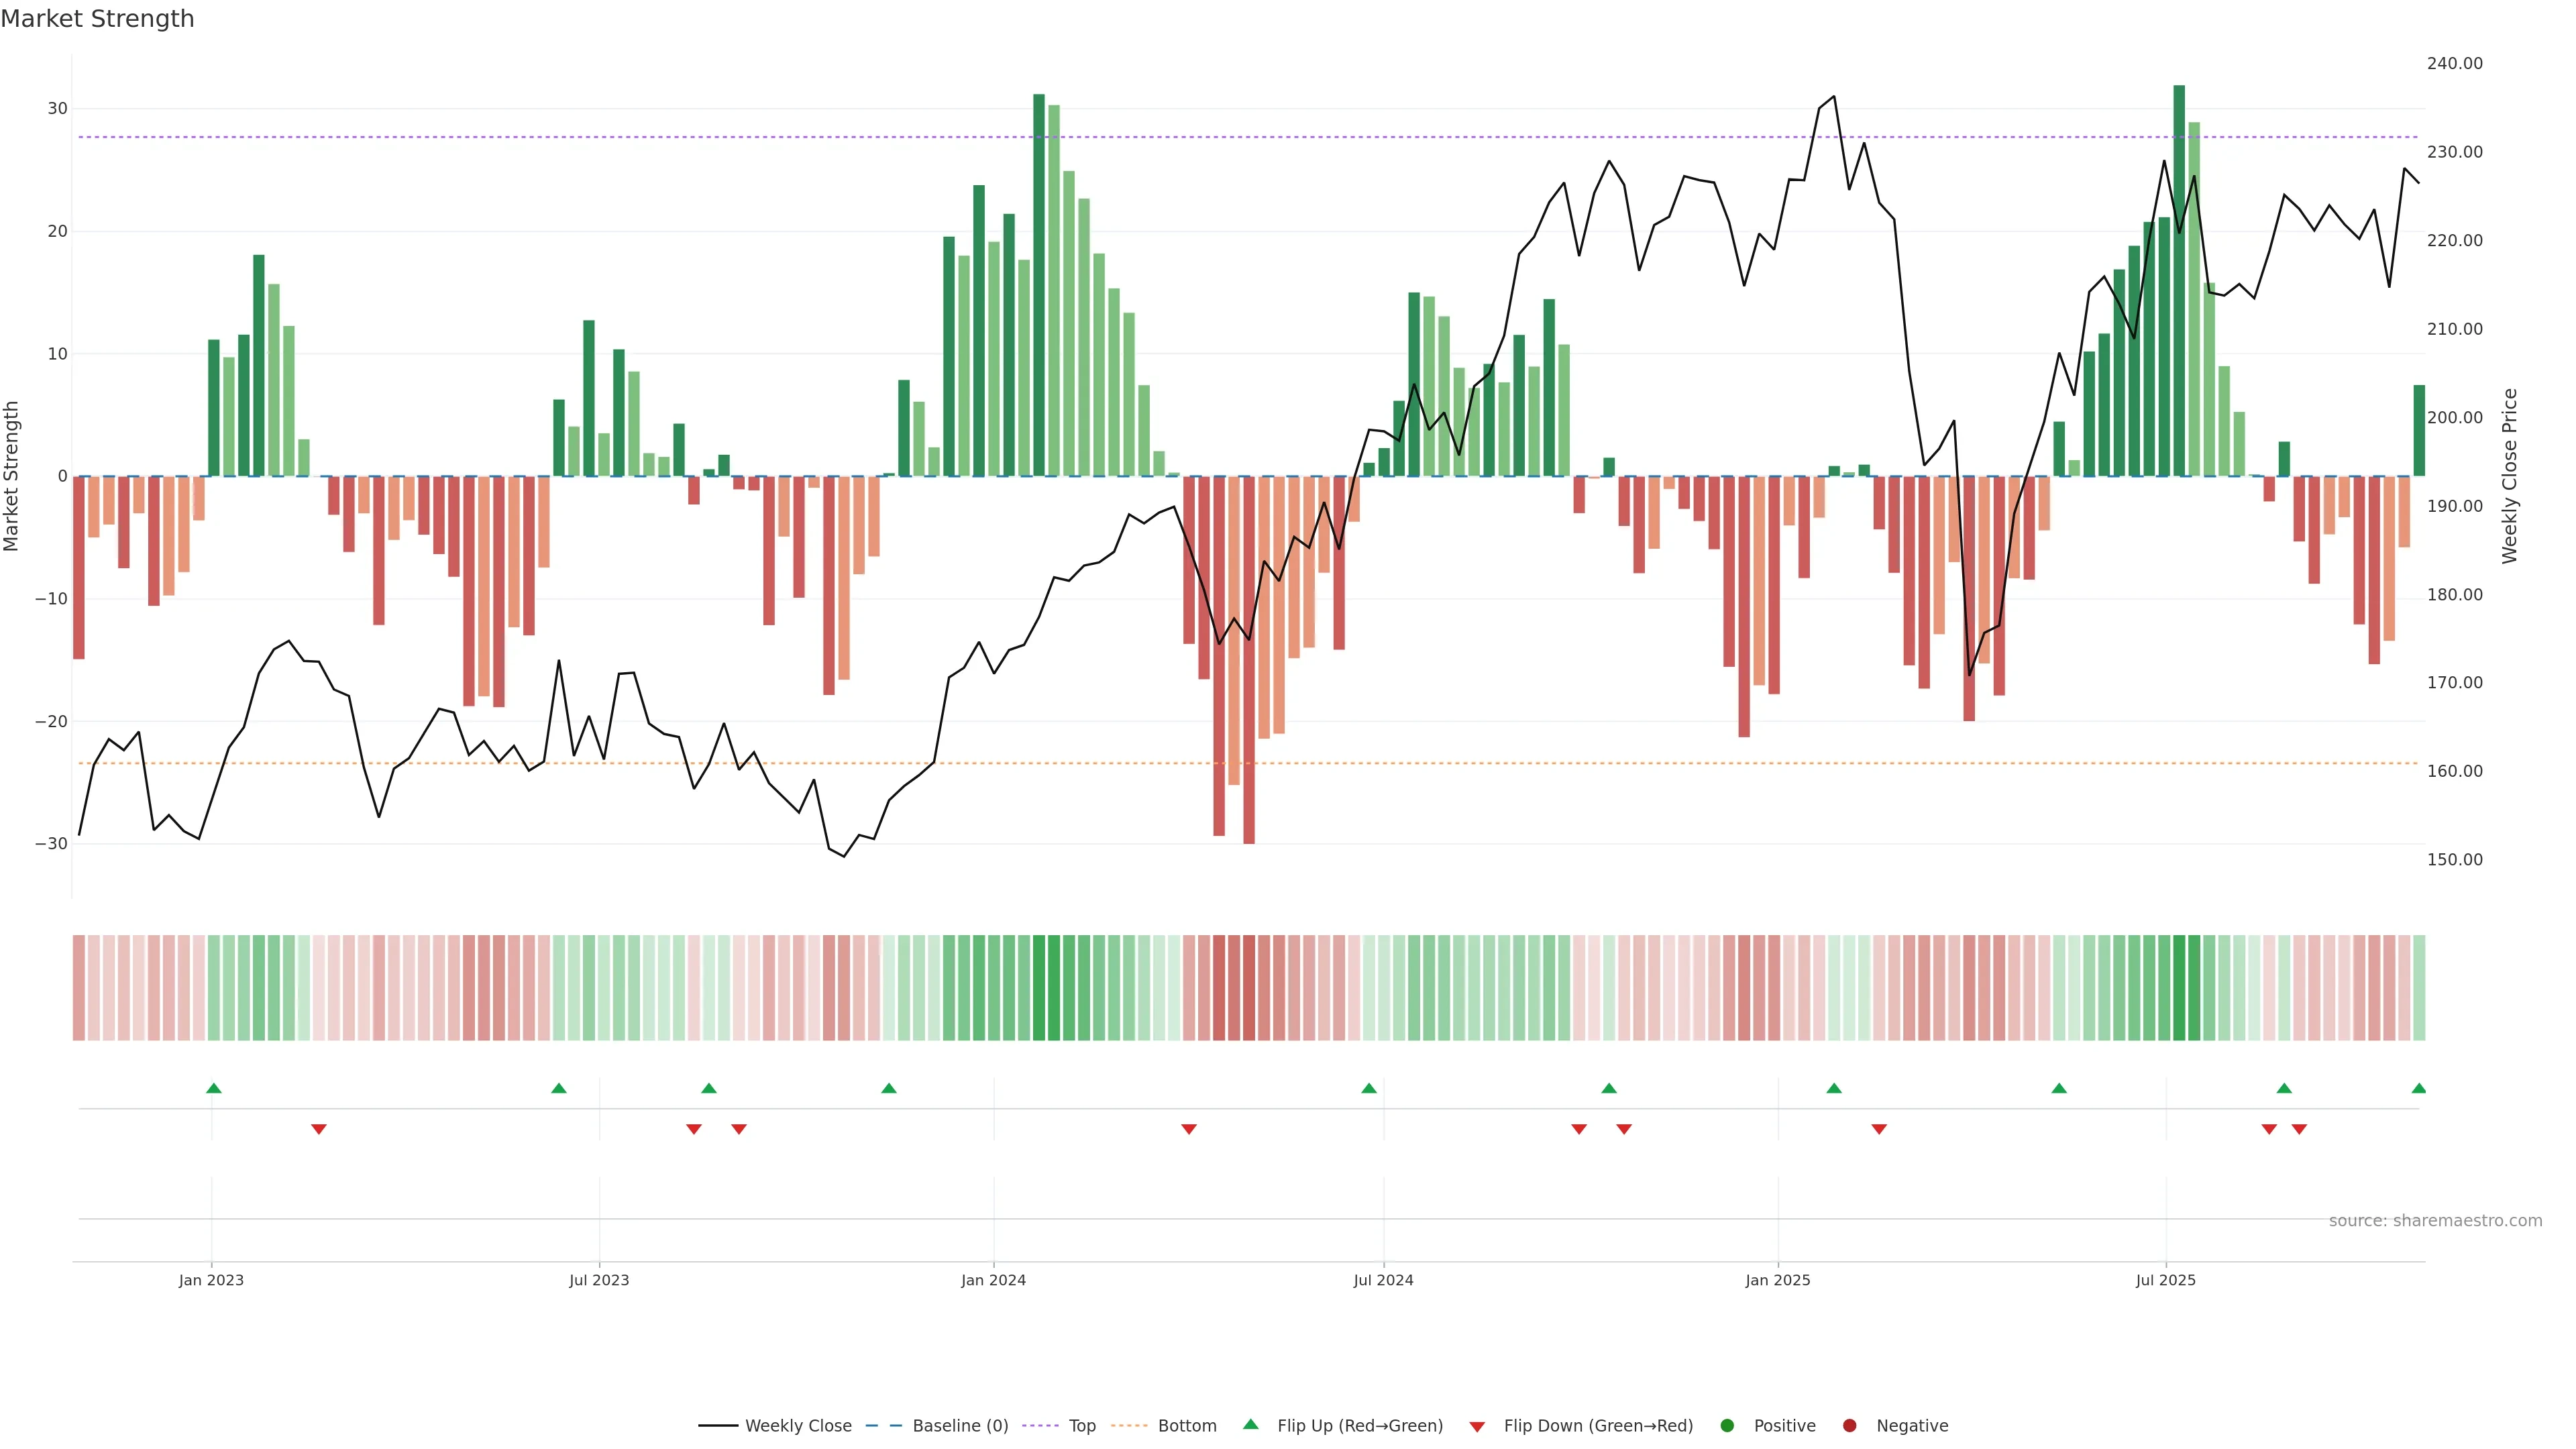Click the darkest green heatmap cell near Jan 2024
This screenshot has height=1449, width=2576.
[1039, 987]
